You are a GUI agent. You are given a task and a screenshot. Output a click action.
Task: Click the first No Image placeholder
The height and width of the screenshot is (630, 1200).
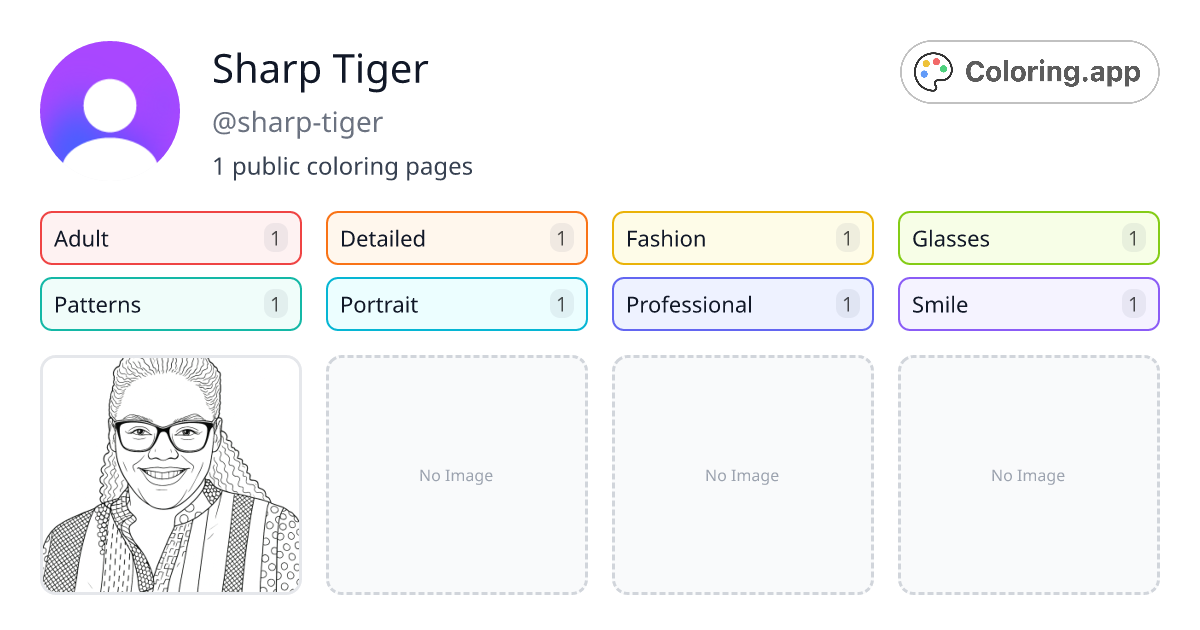[x=456, y=475]
